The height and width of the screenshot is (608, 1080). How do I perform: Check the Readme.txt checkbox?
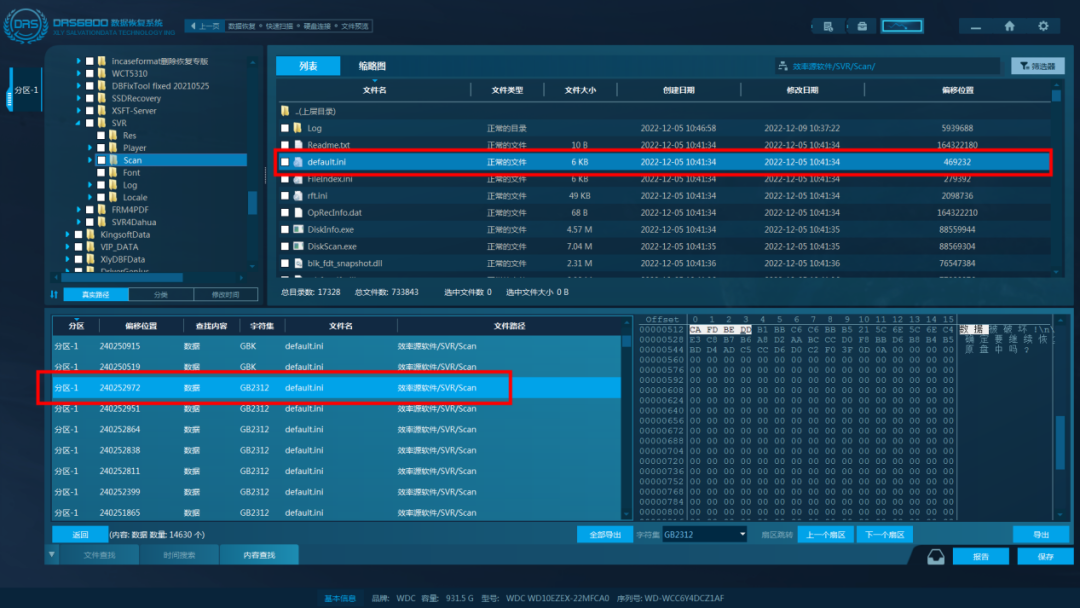pos(284,145)
